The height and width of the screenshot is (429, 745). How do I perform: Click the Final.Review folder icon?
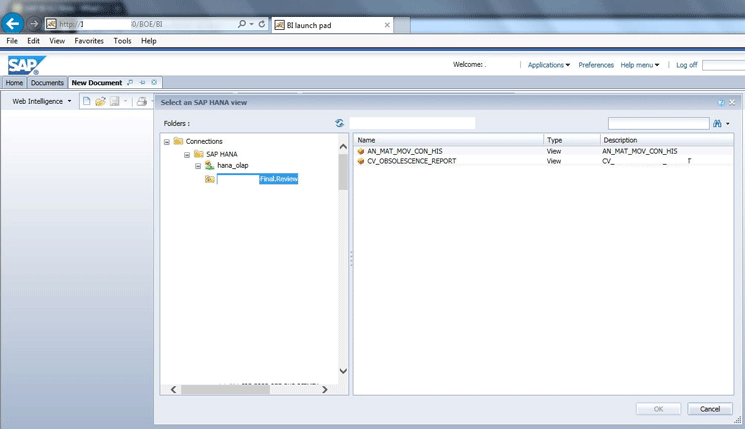[x=210, y=179]
